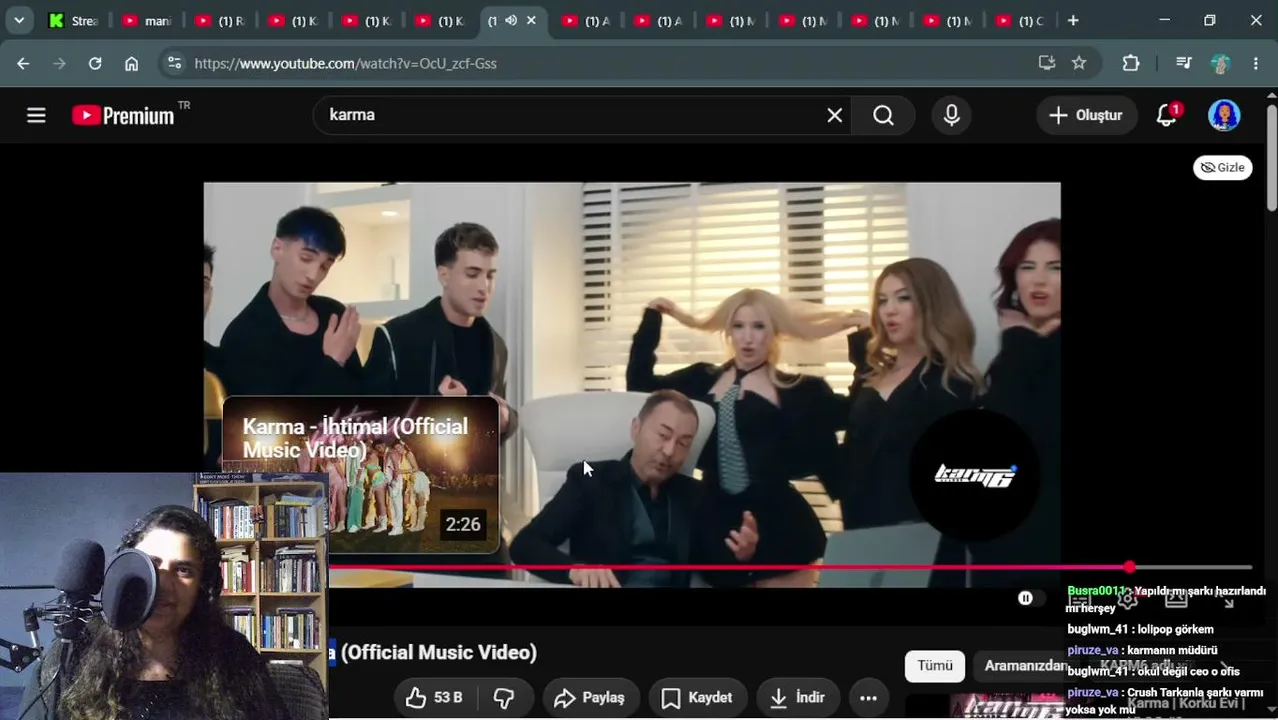Screen dimensions: 1278x720
Task: Close the active YouTube tab
Action: [531, 20]
